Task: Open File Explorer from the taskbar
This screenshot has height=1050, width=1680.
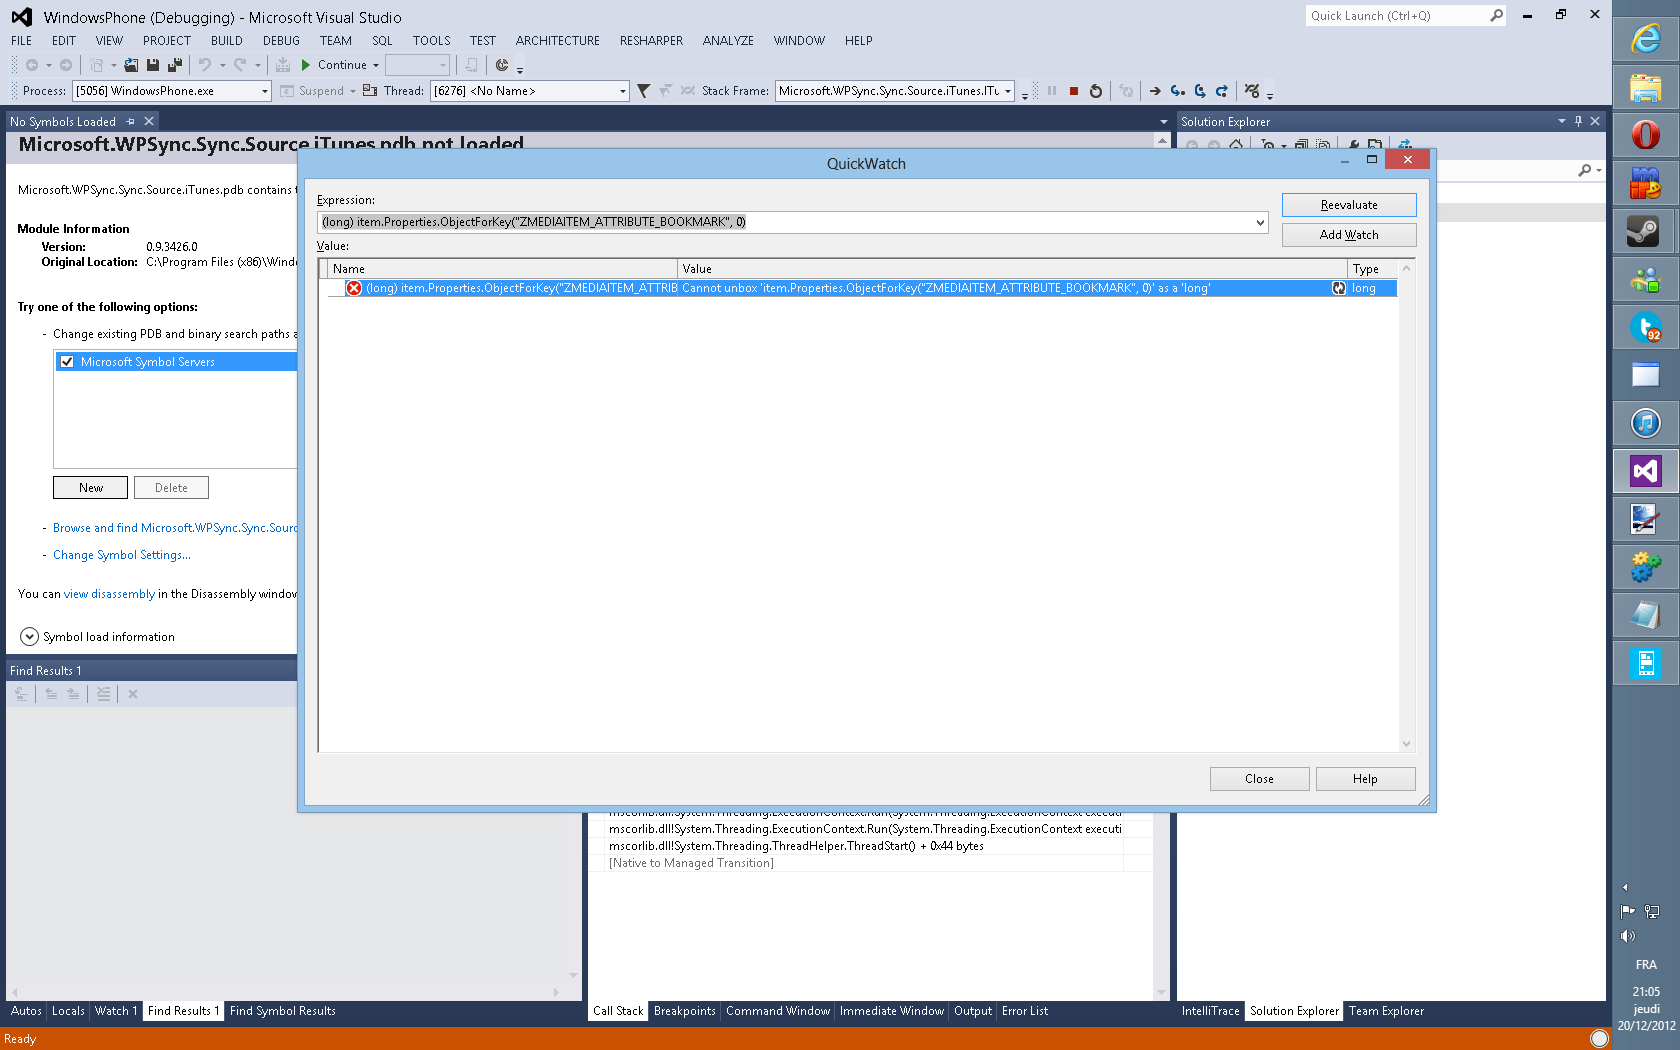Action: point(1646,87)
